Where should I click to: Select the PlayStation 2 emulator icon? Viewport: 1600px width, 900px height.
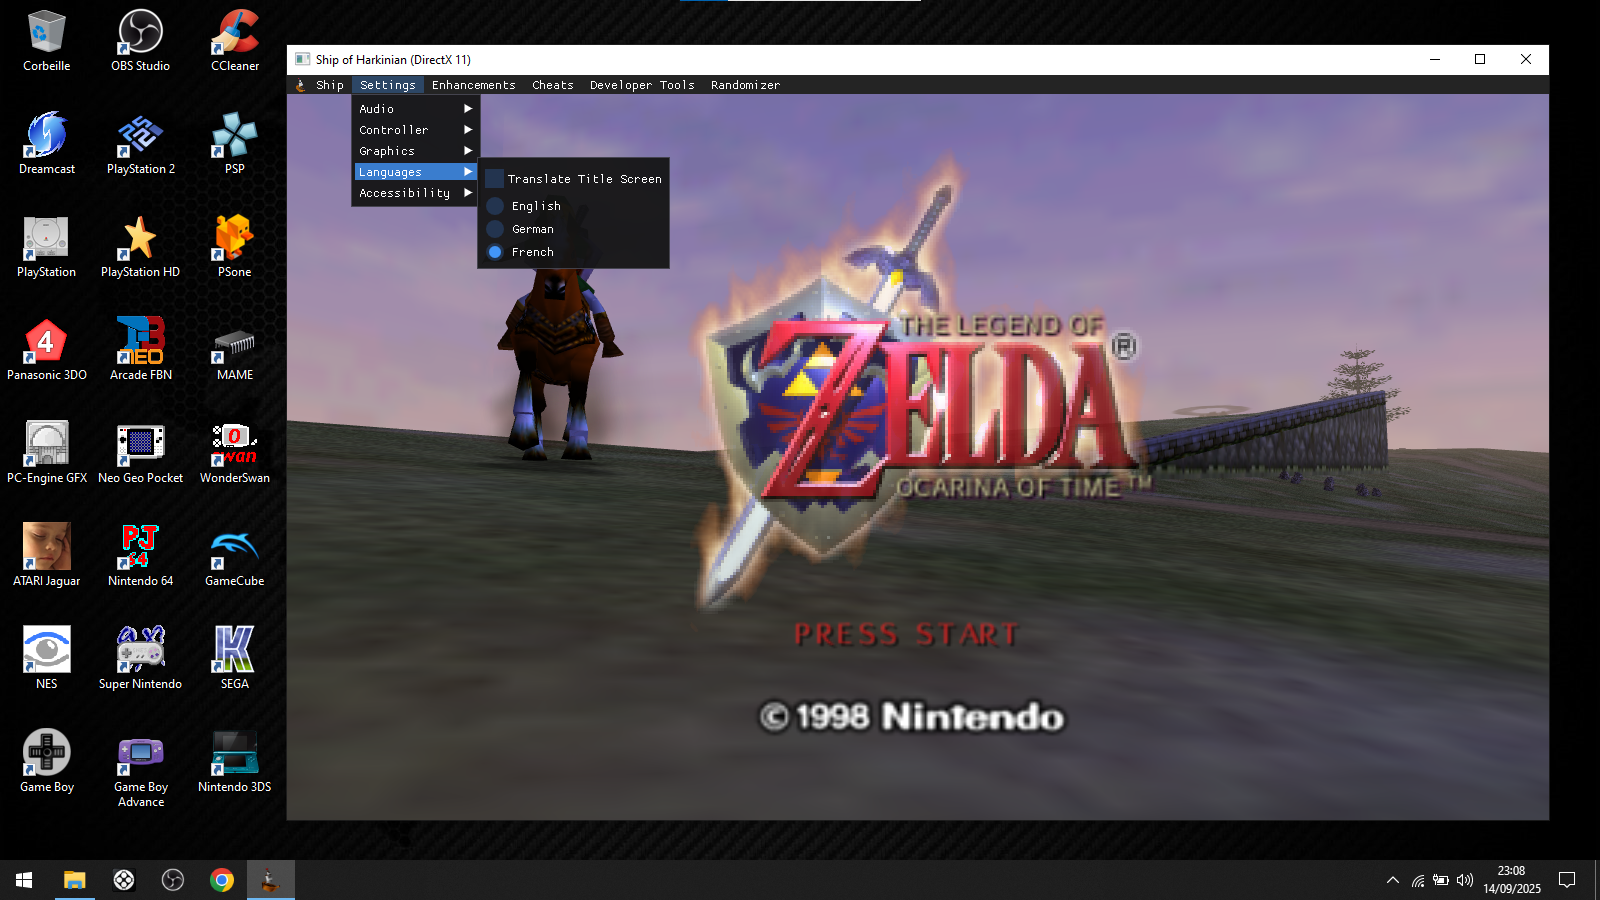[x=140, y=144]
